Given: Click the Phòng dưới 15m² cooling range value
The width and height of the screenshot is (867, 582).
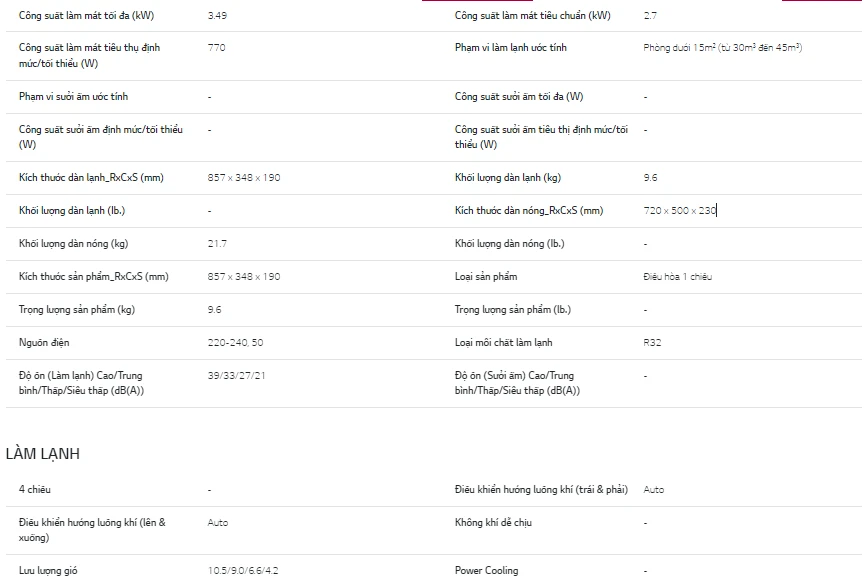Looking at the screenshot, I should [722, 48].
